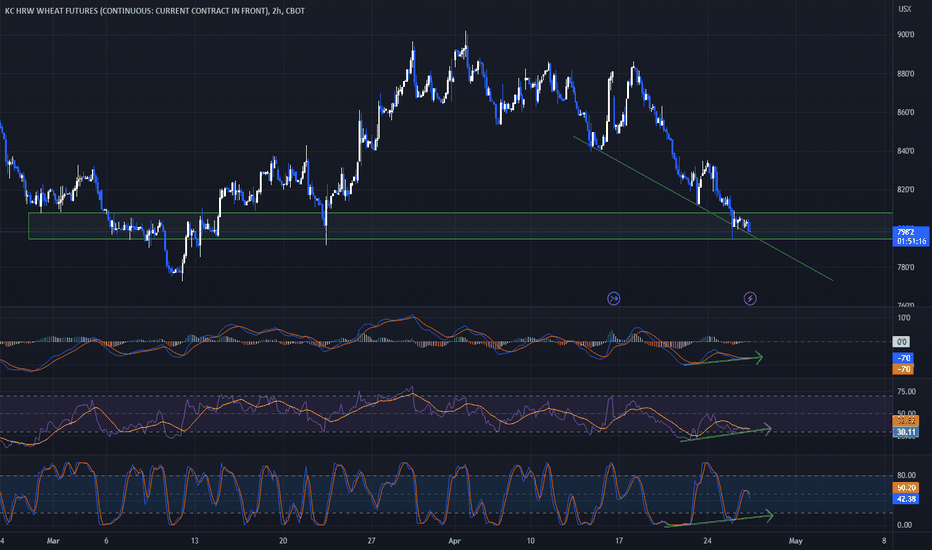Click the 900'0 price axis level
The image size is (932, 550).
[x=906, y=35]
